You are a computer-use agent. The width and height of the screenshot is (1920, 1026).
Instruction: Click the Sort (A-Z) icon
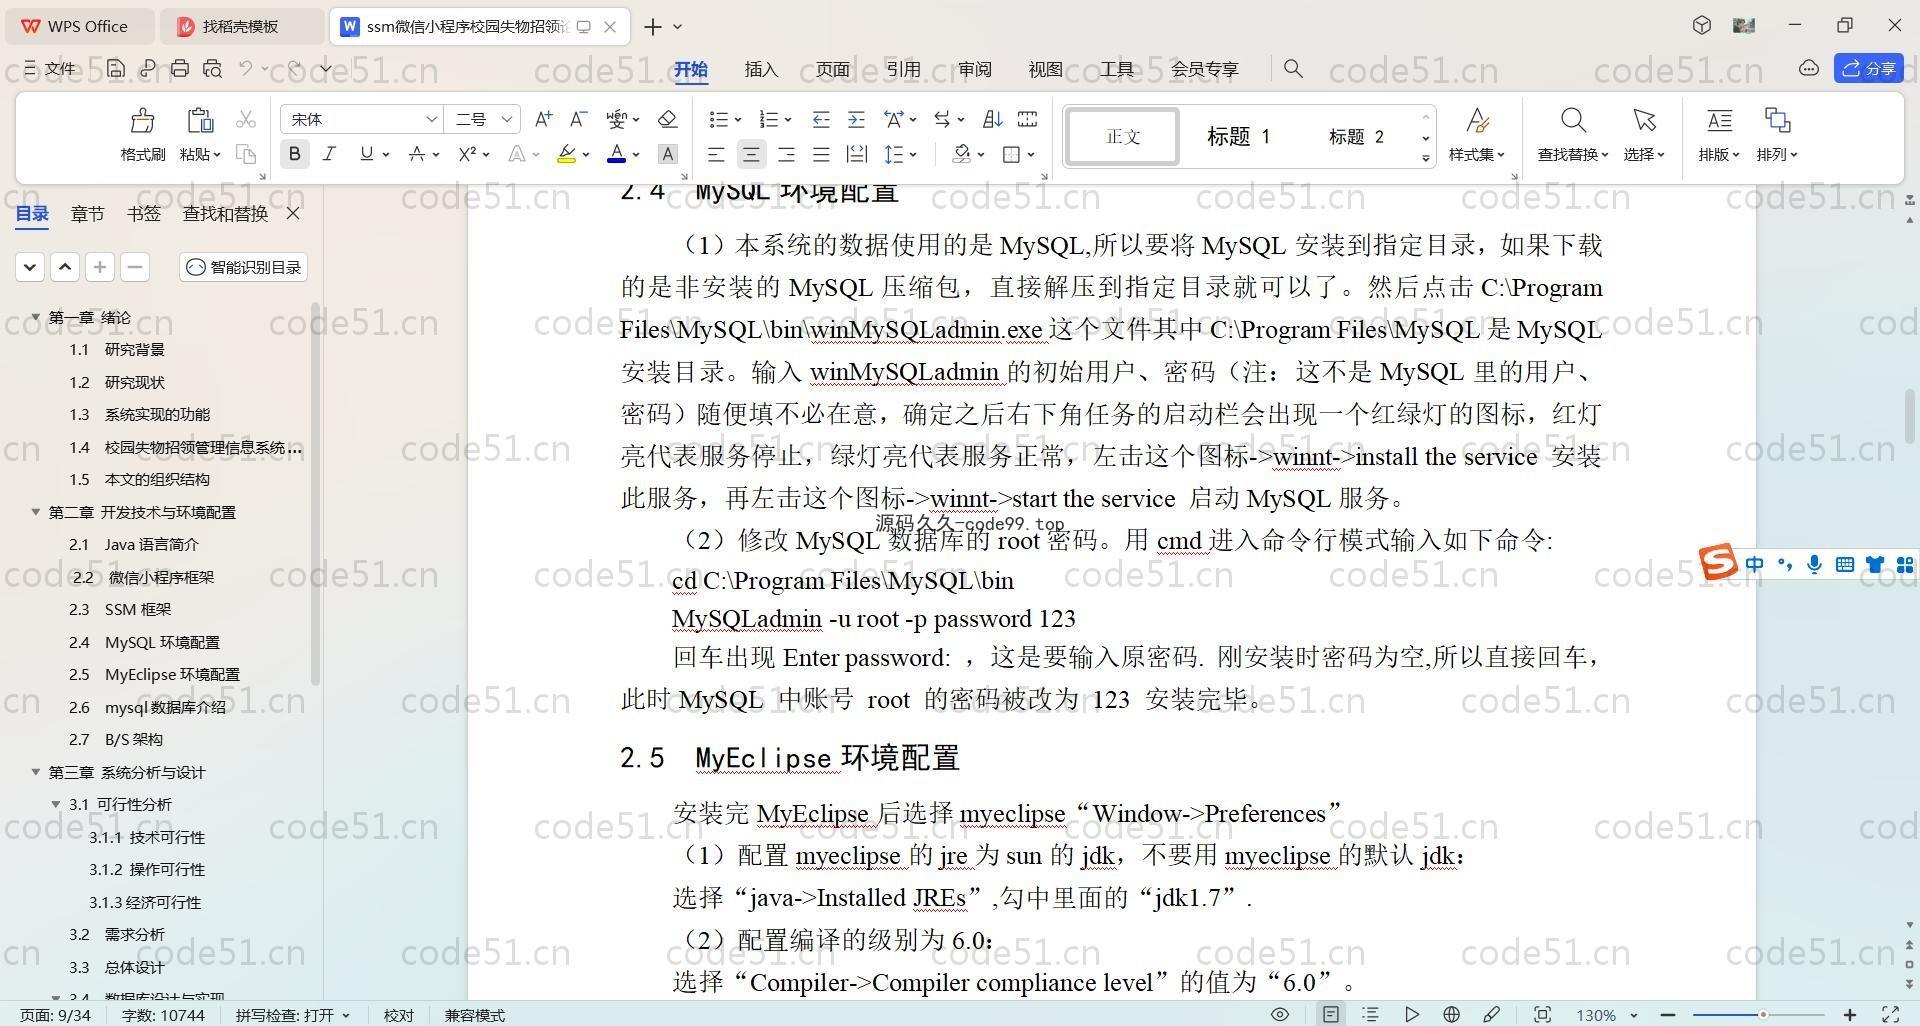[x=992, y=119]
